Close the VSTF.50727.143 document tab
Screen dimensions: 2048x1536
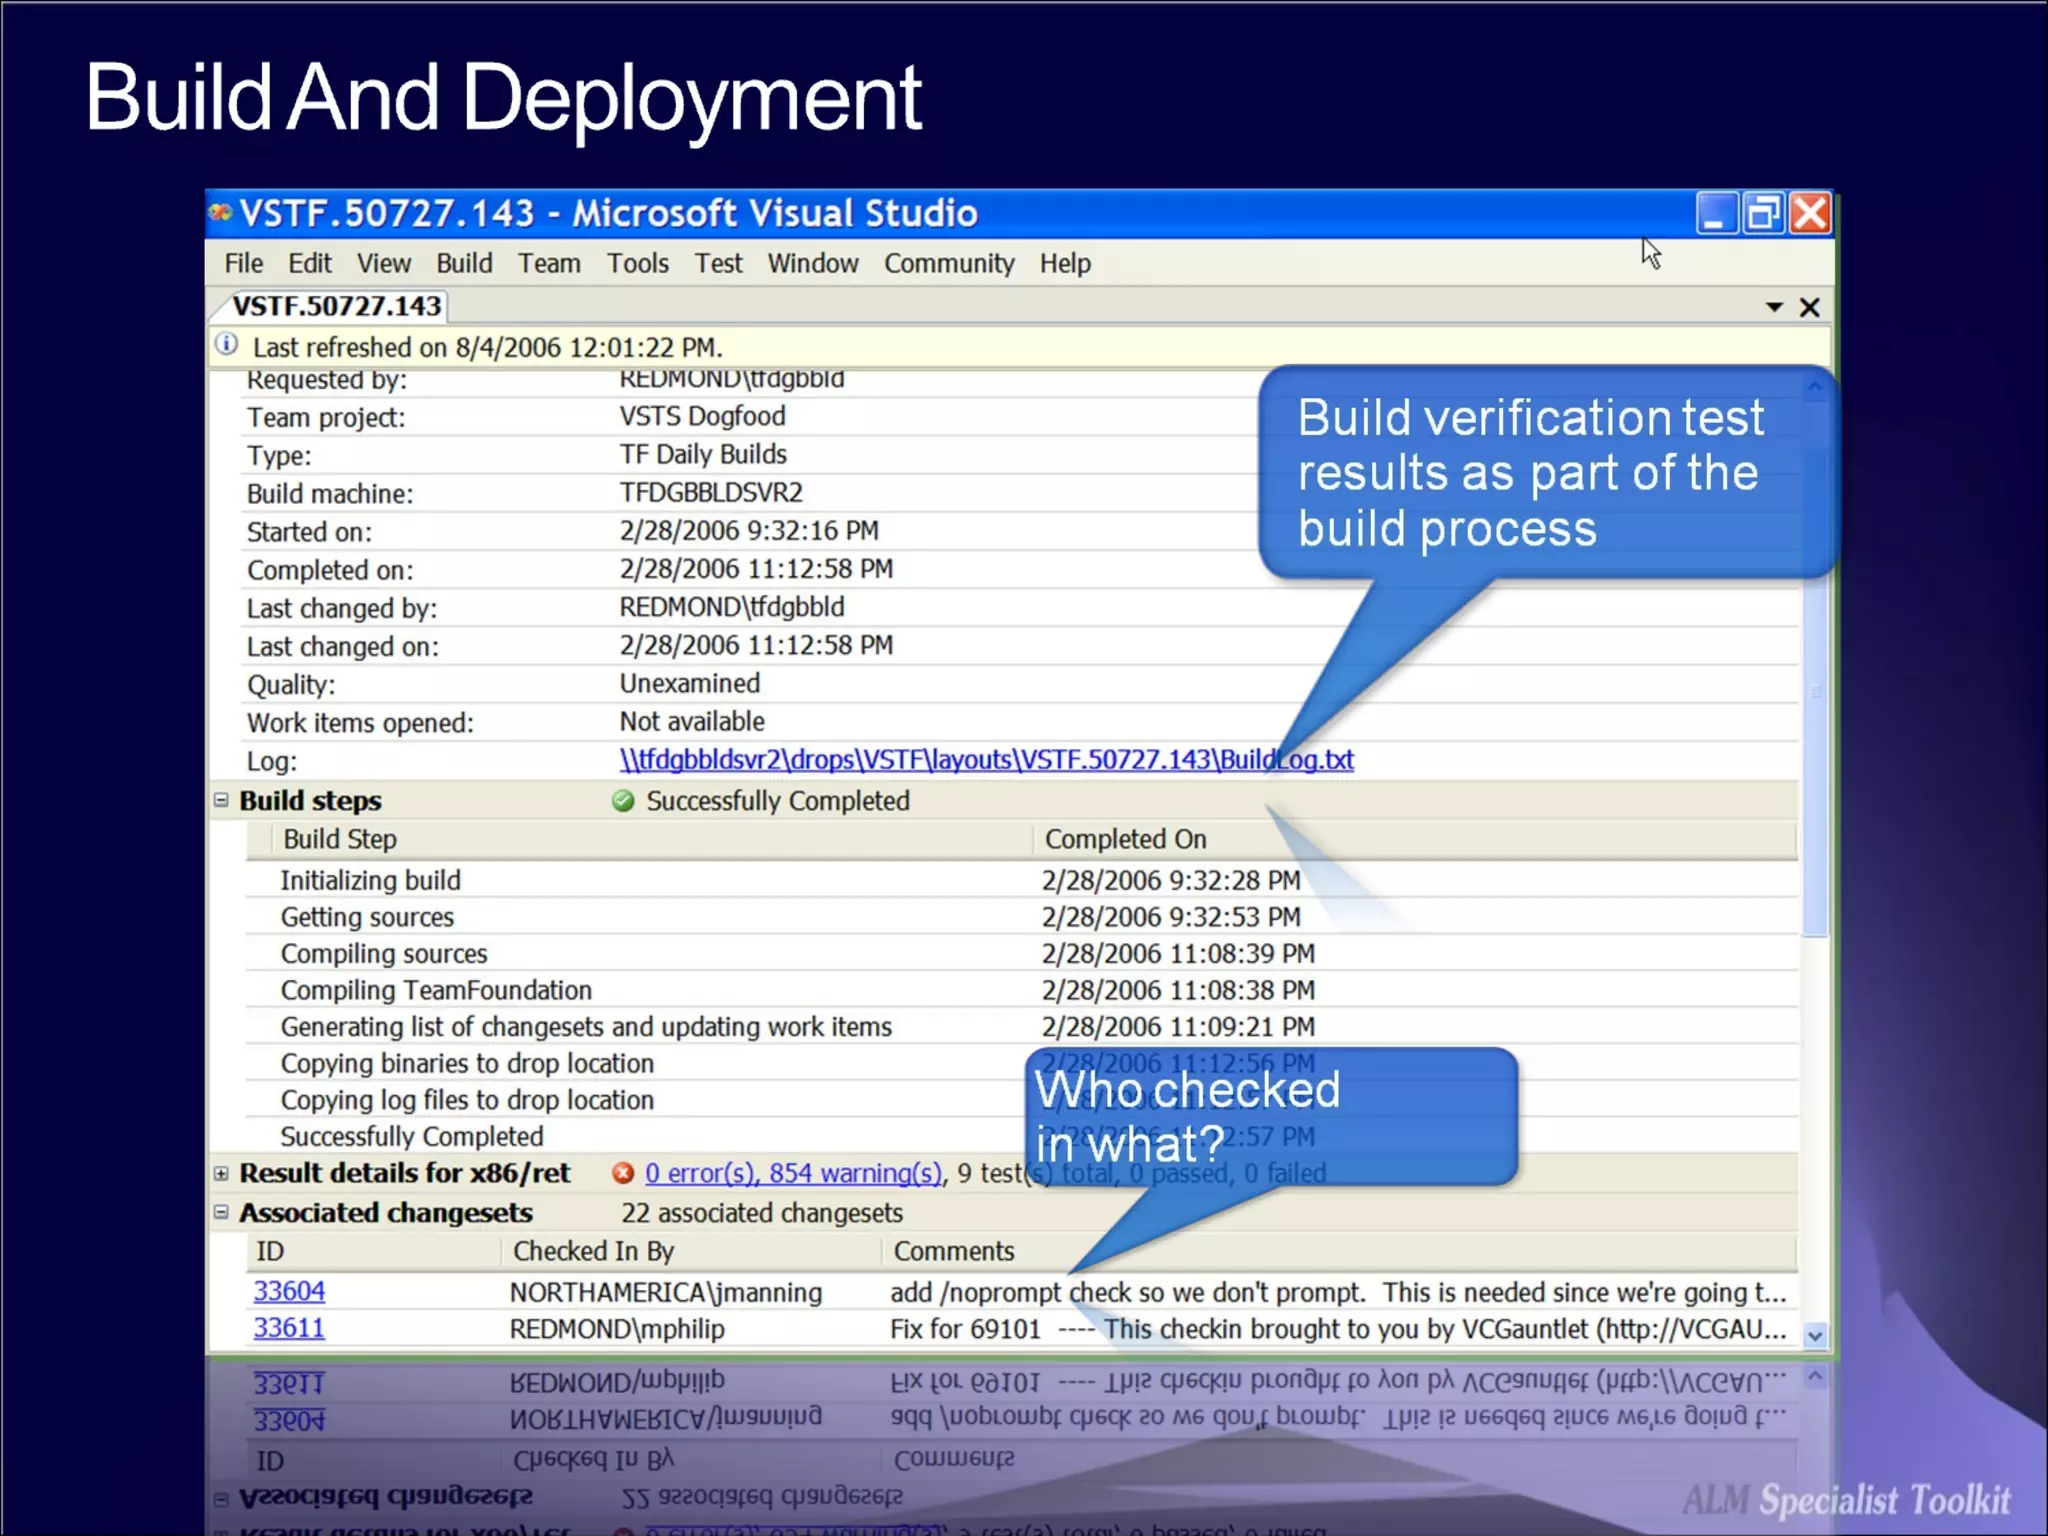[1809, 307]
